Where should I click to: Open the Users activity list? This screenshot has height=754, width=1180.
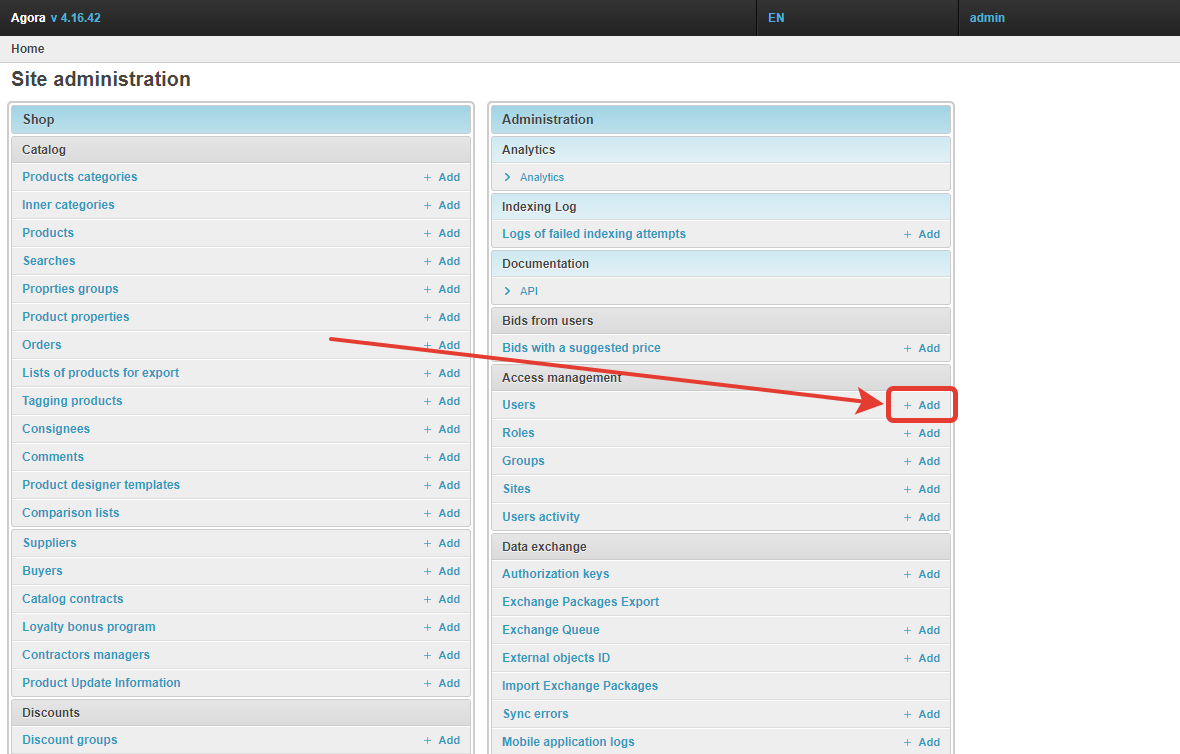(541, 517)
